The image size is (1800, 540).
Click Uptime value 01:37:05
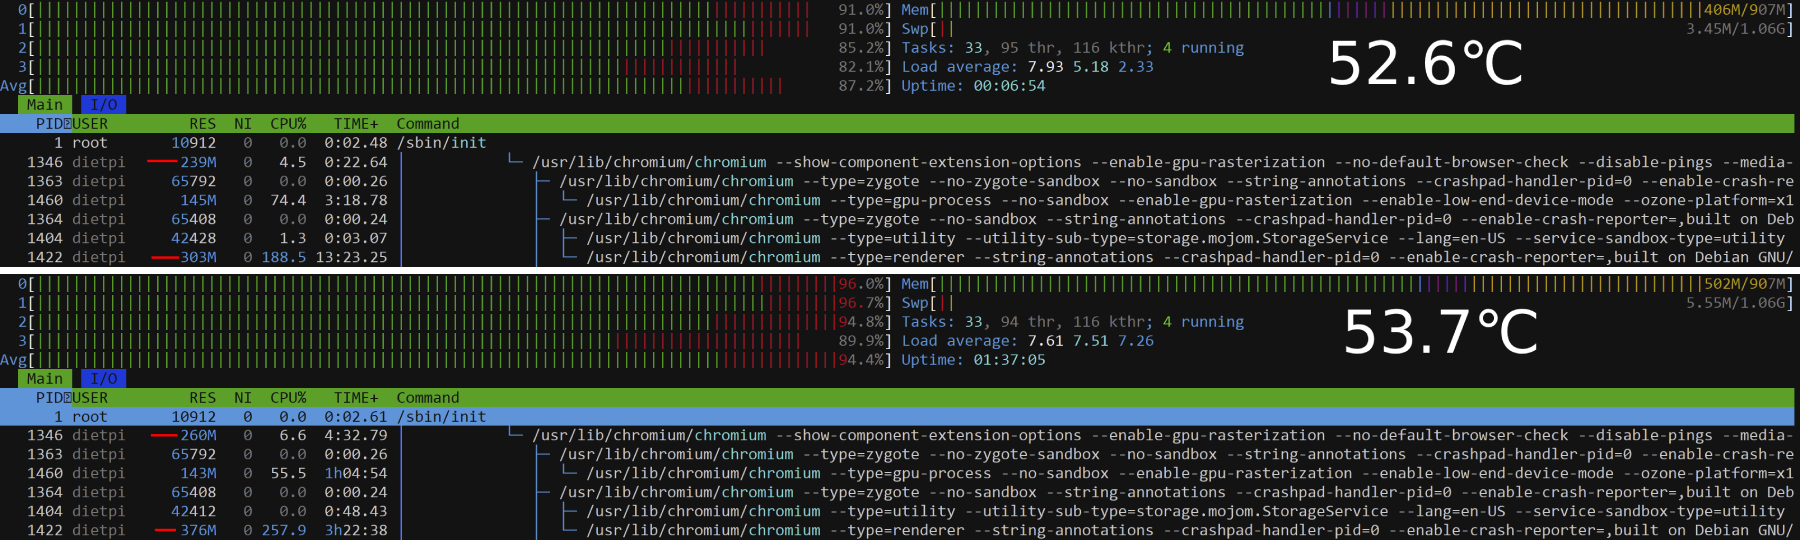point(1009,360)
